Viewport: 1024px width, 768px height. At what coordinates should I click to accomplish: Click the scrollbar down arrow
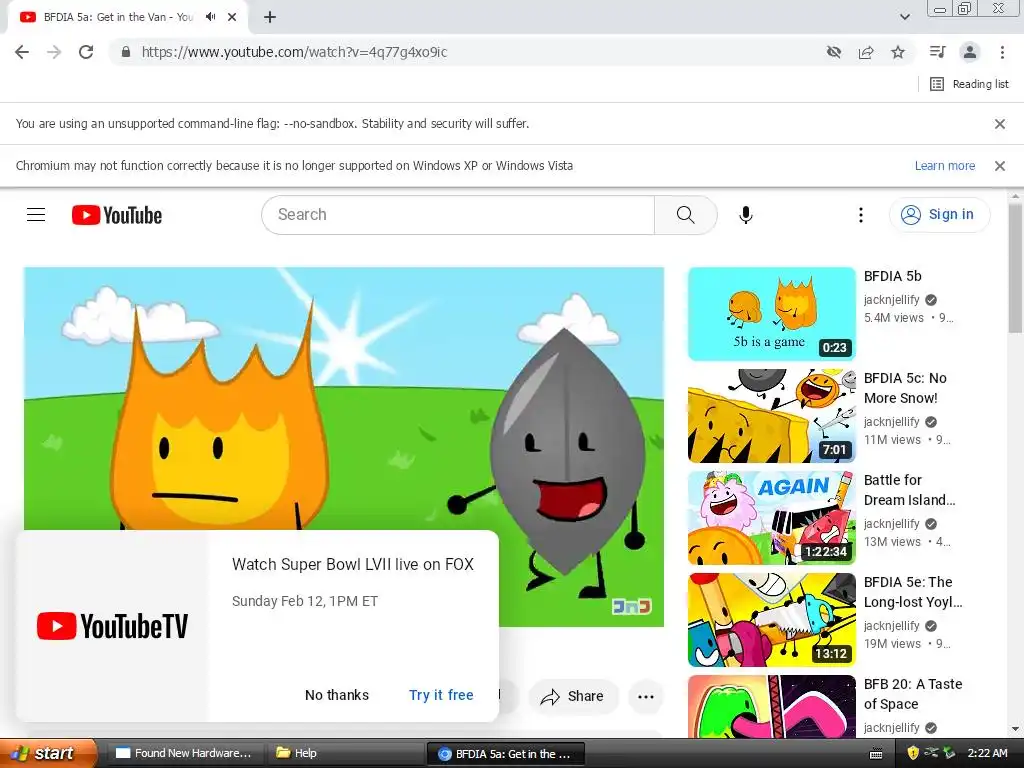click(1015, 729)
